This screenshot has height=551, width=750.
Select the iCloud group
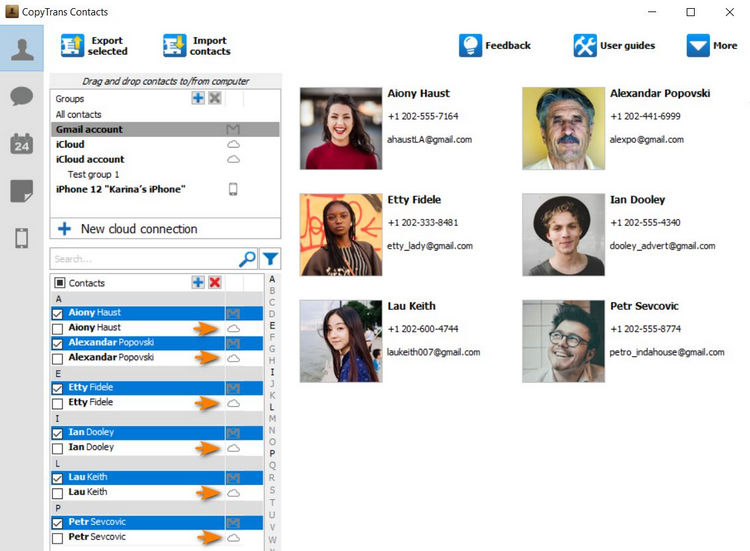pyautogui.click(x=165, y=144)
